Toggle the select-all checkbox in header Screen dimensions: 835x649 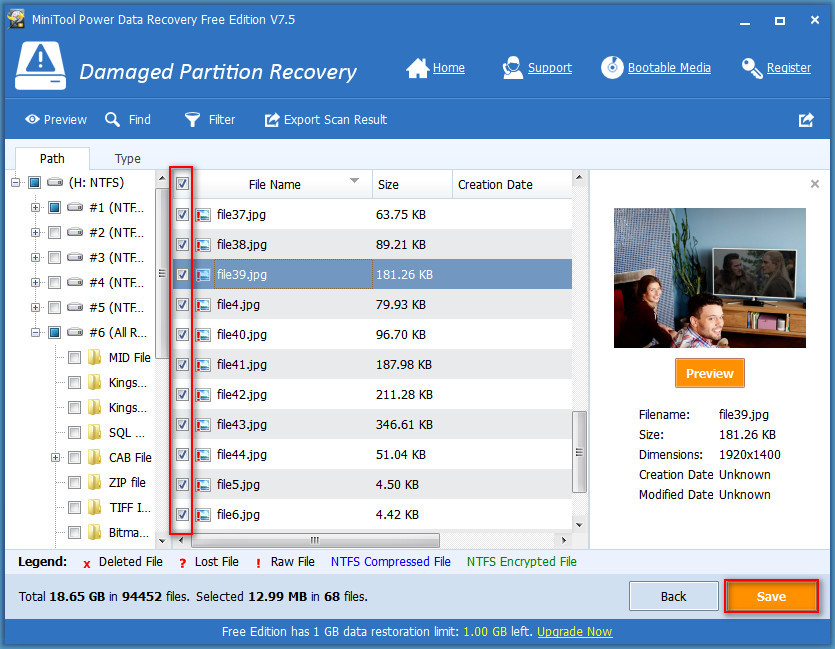click(182, 184)
